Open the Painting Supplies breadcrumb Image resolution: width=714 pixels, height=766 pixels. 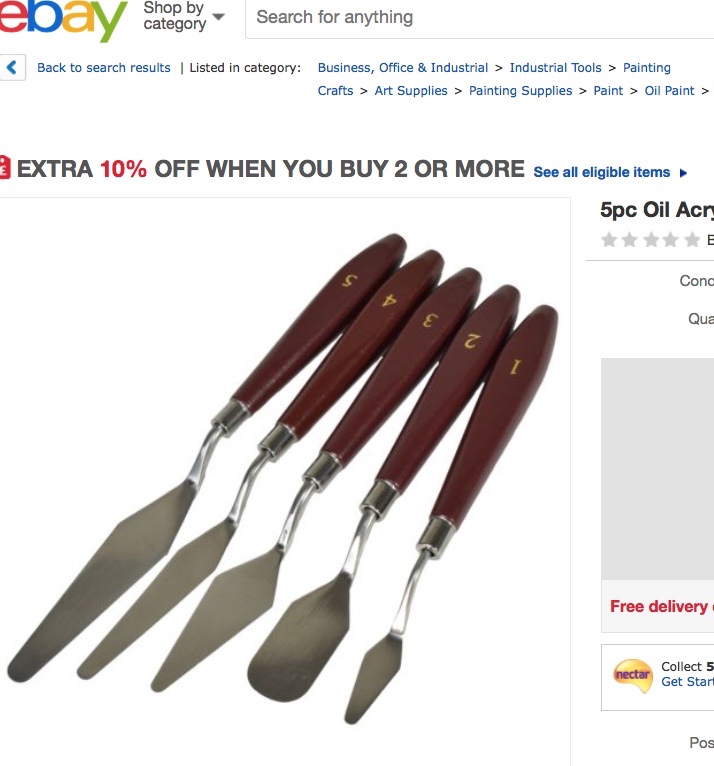click(x=520, y=91)
